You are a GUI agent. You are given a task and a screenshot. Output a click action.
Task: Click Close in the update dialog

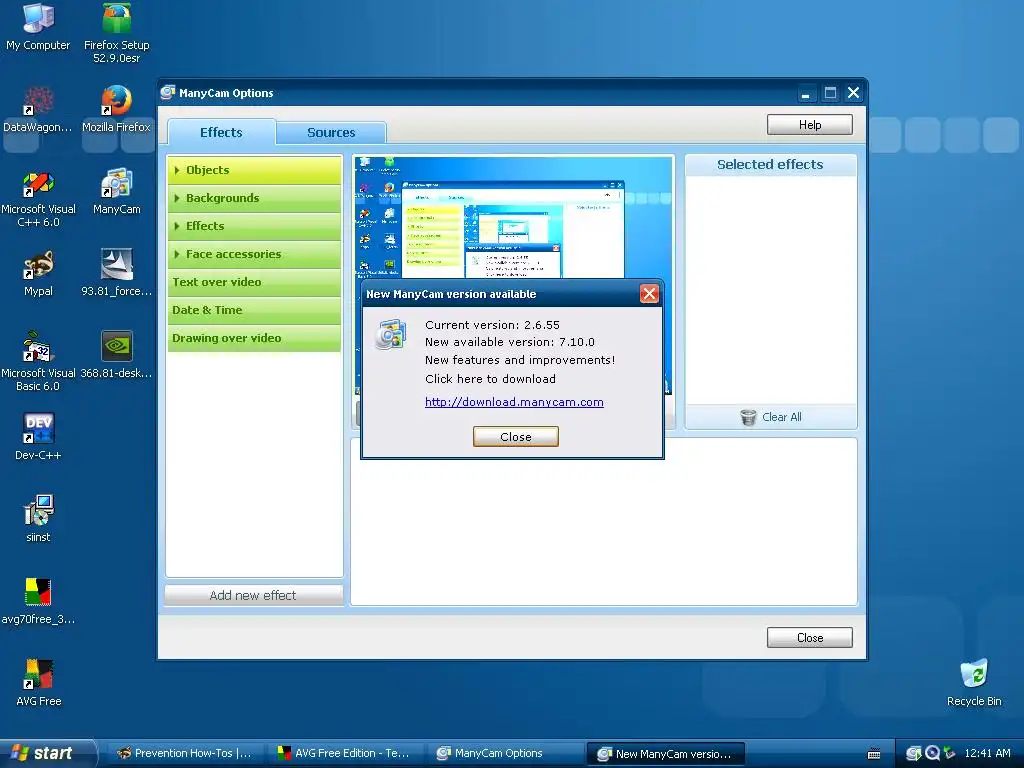516,437
